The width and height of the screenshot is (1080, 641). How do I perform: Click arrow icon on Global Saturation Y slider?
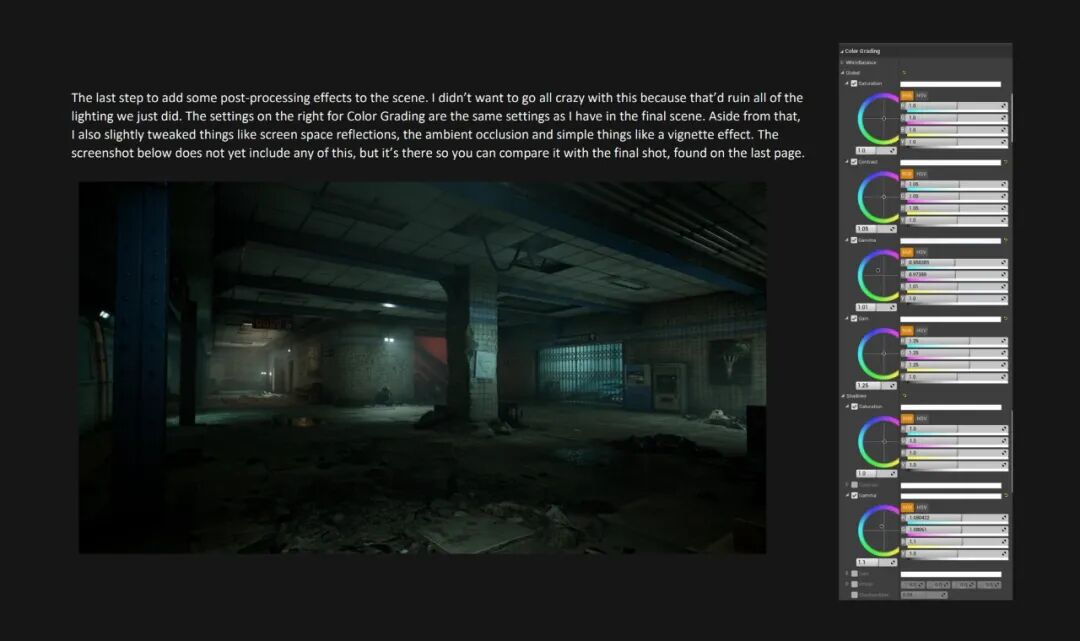click(x=1004, y=142)
